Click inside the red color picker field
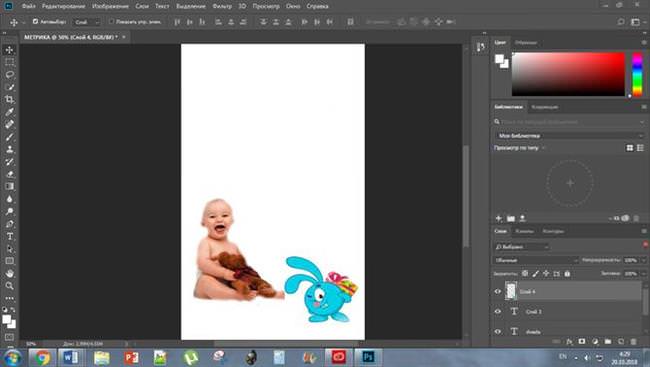Viewport: 650px width, 367px height. pyautogui.click(x=568, y=74)
